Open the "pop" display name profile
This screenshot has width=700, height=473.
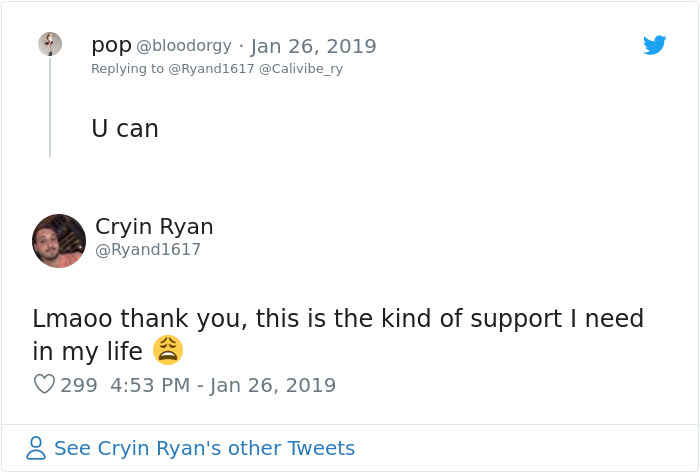(110, 45)
